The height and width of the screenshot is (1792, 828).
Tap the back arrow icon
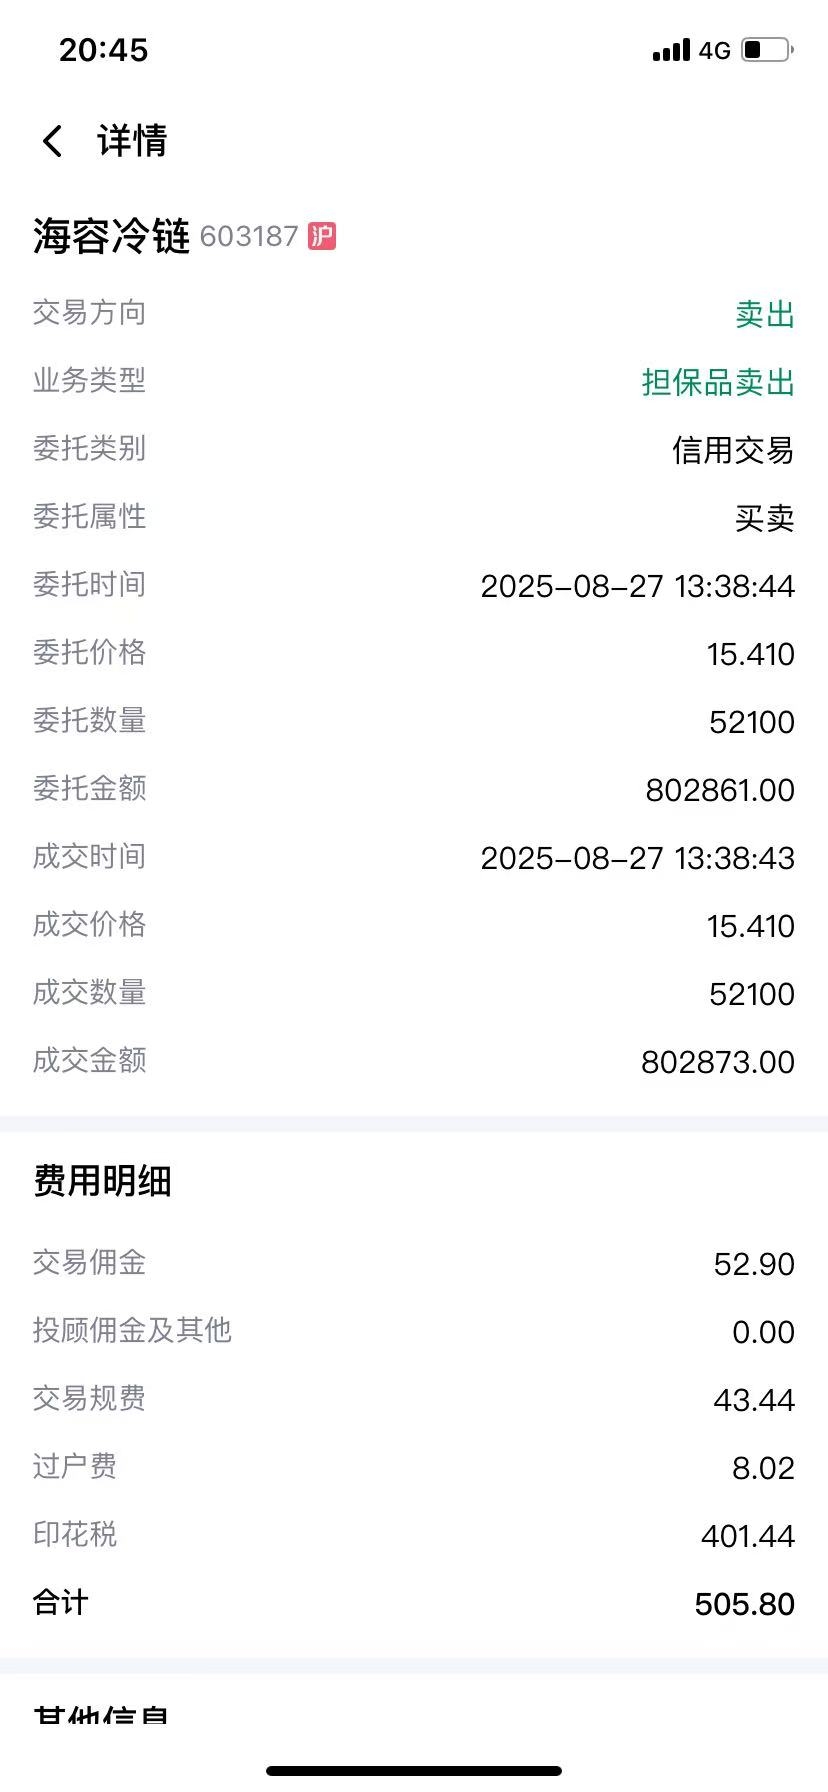coord(53,141)
